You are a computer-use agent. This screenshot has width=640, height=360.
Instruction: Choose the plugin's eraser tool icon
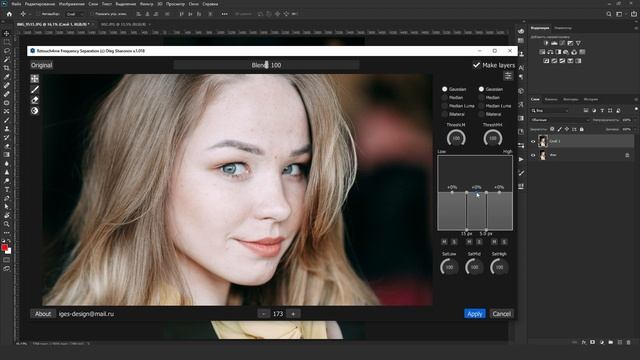coord(35,100)
